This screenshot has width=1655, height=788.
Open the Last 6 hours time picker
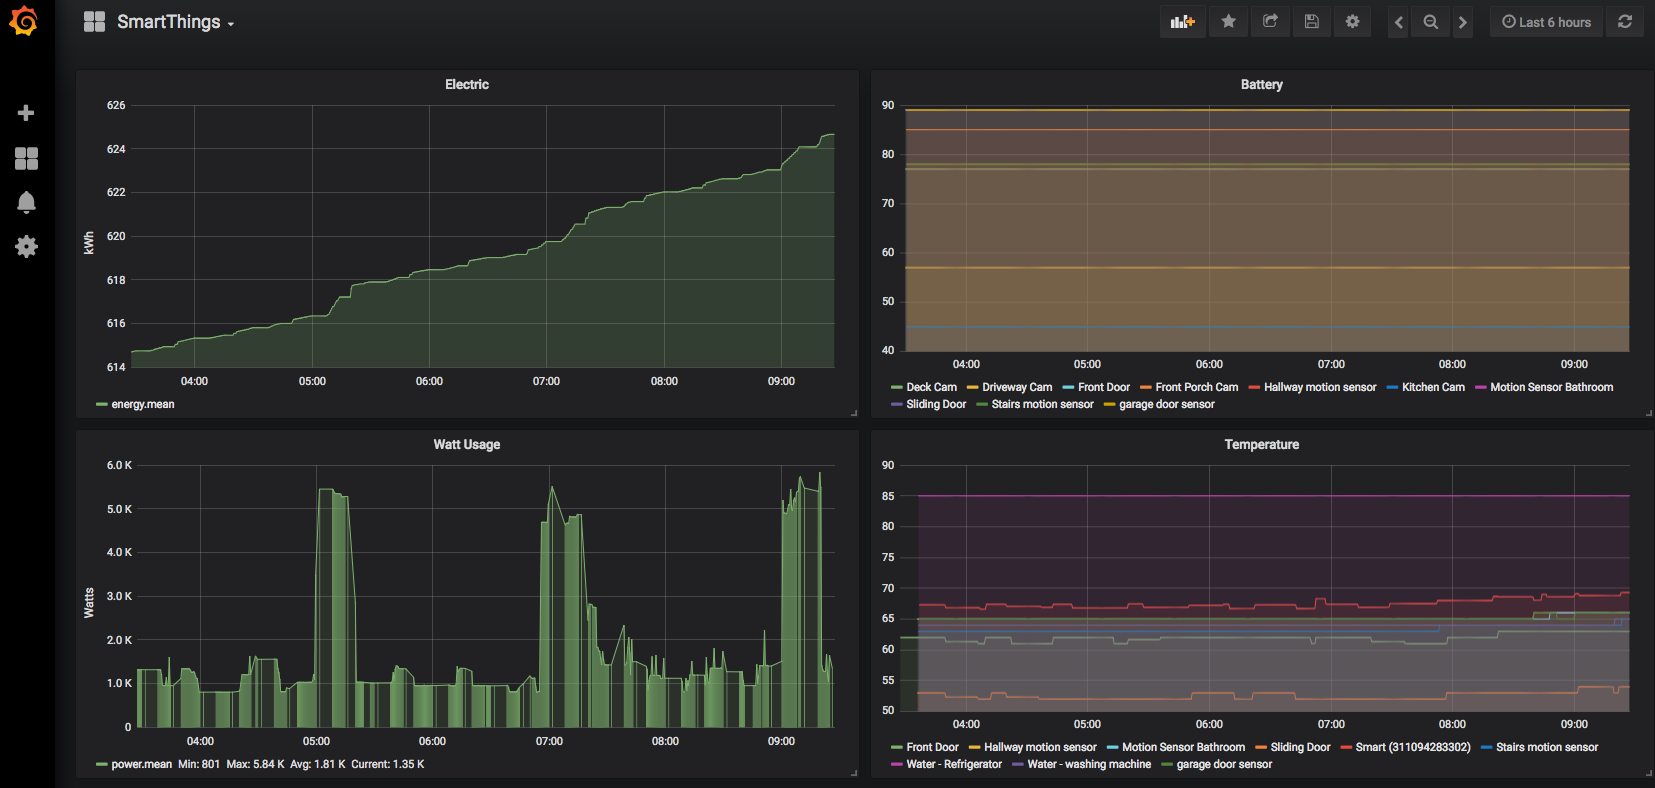pyautogui.click(x=1546, y=22)
